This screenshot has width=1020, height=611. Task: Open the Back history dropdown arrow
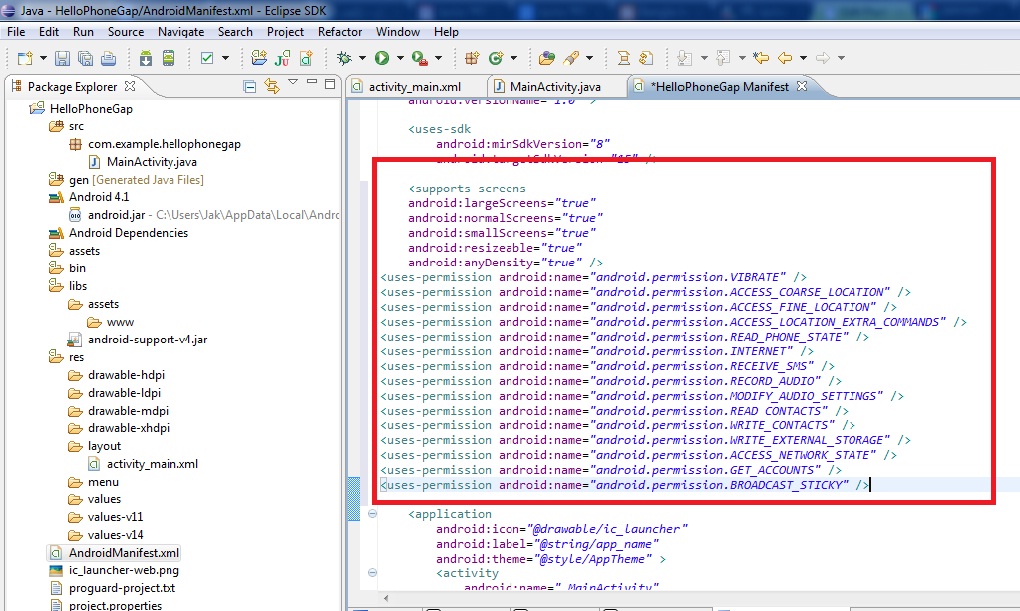[x=803, y=58]
